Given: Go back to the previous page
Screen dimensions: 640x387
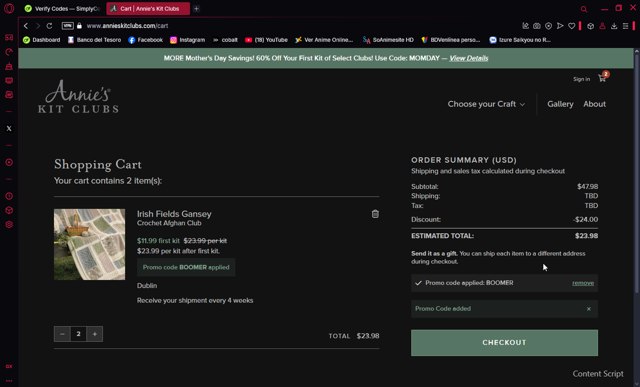Looking at the screenshot, I should coord(26,26).
